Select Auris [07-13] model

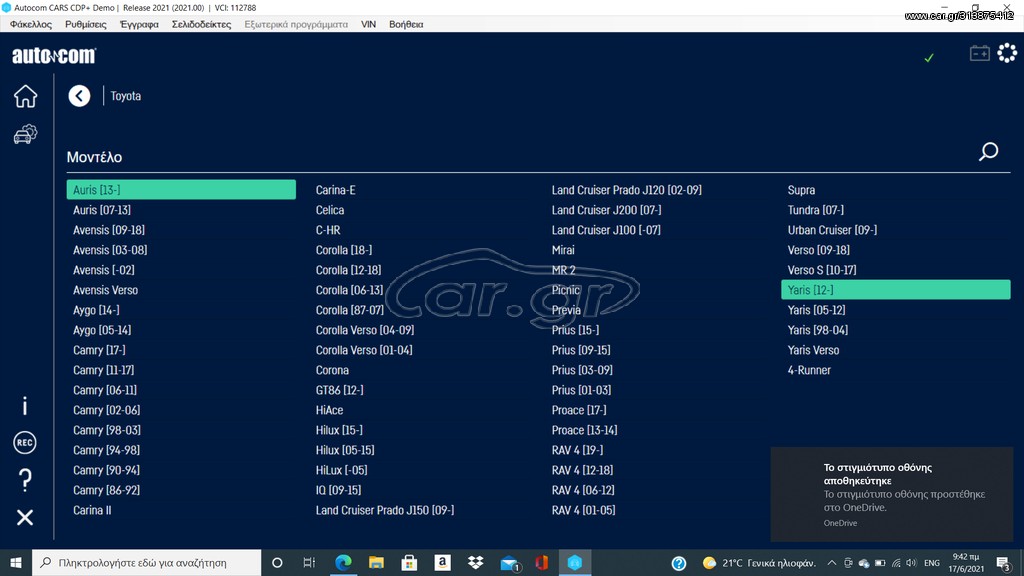pos(102,210)
